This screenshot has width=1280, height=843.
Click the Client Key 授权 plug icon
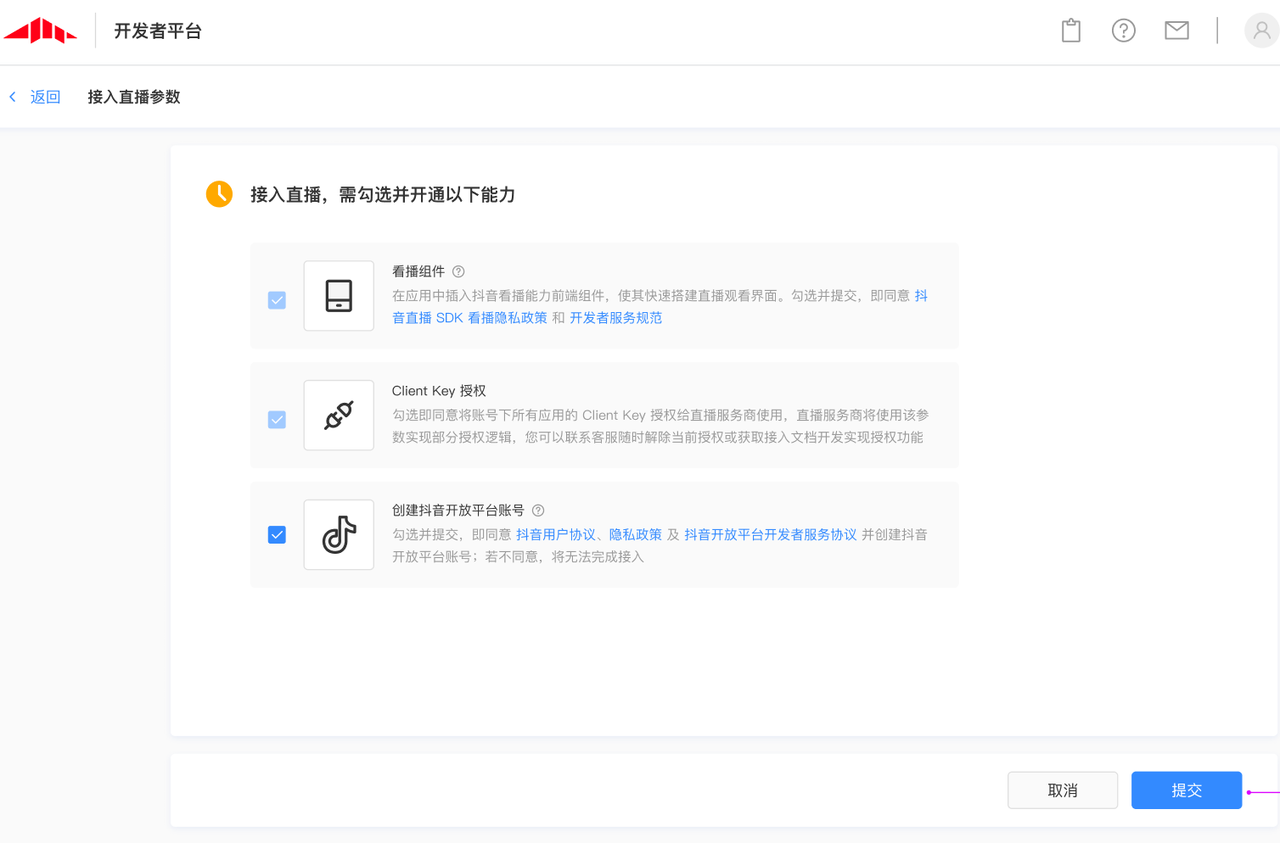click(339, 415)
